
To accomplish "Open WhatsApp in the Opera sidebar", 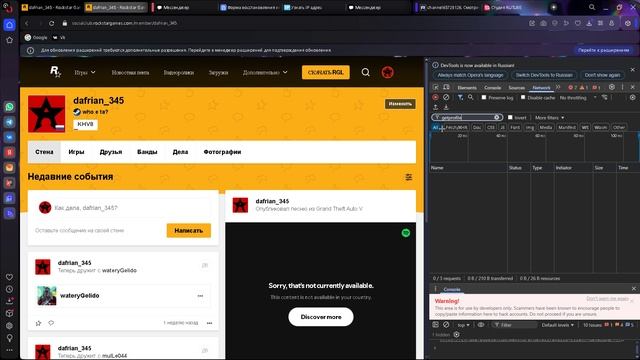I will click(x=9, y=107).
